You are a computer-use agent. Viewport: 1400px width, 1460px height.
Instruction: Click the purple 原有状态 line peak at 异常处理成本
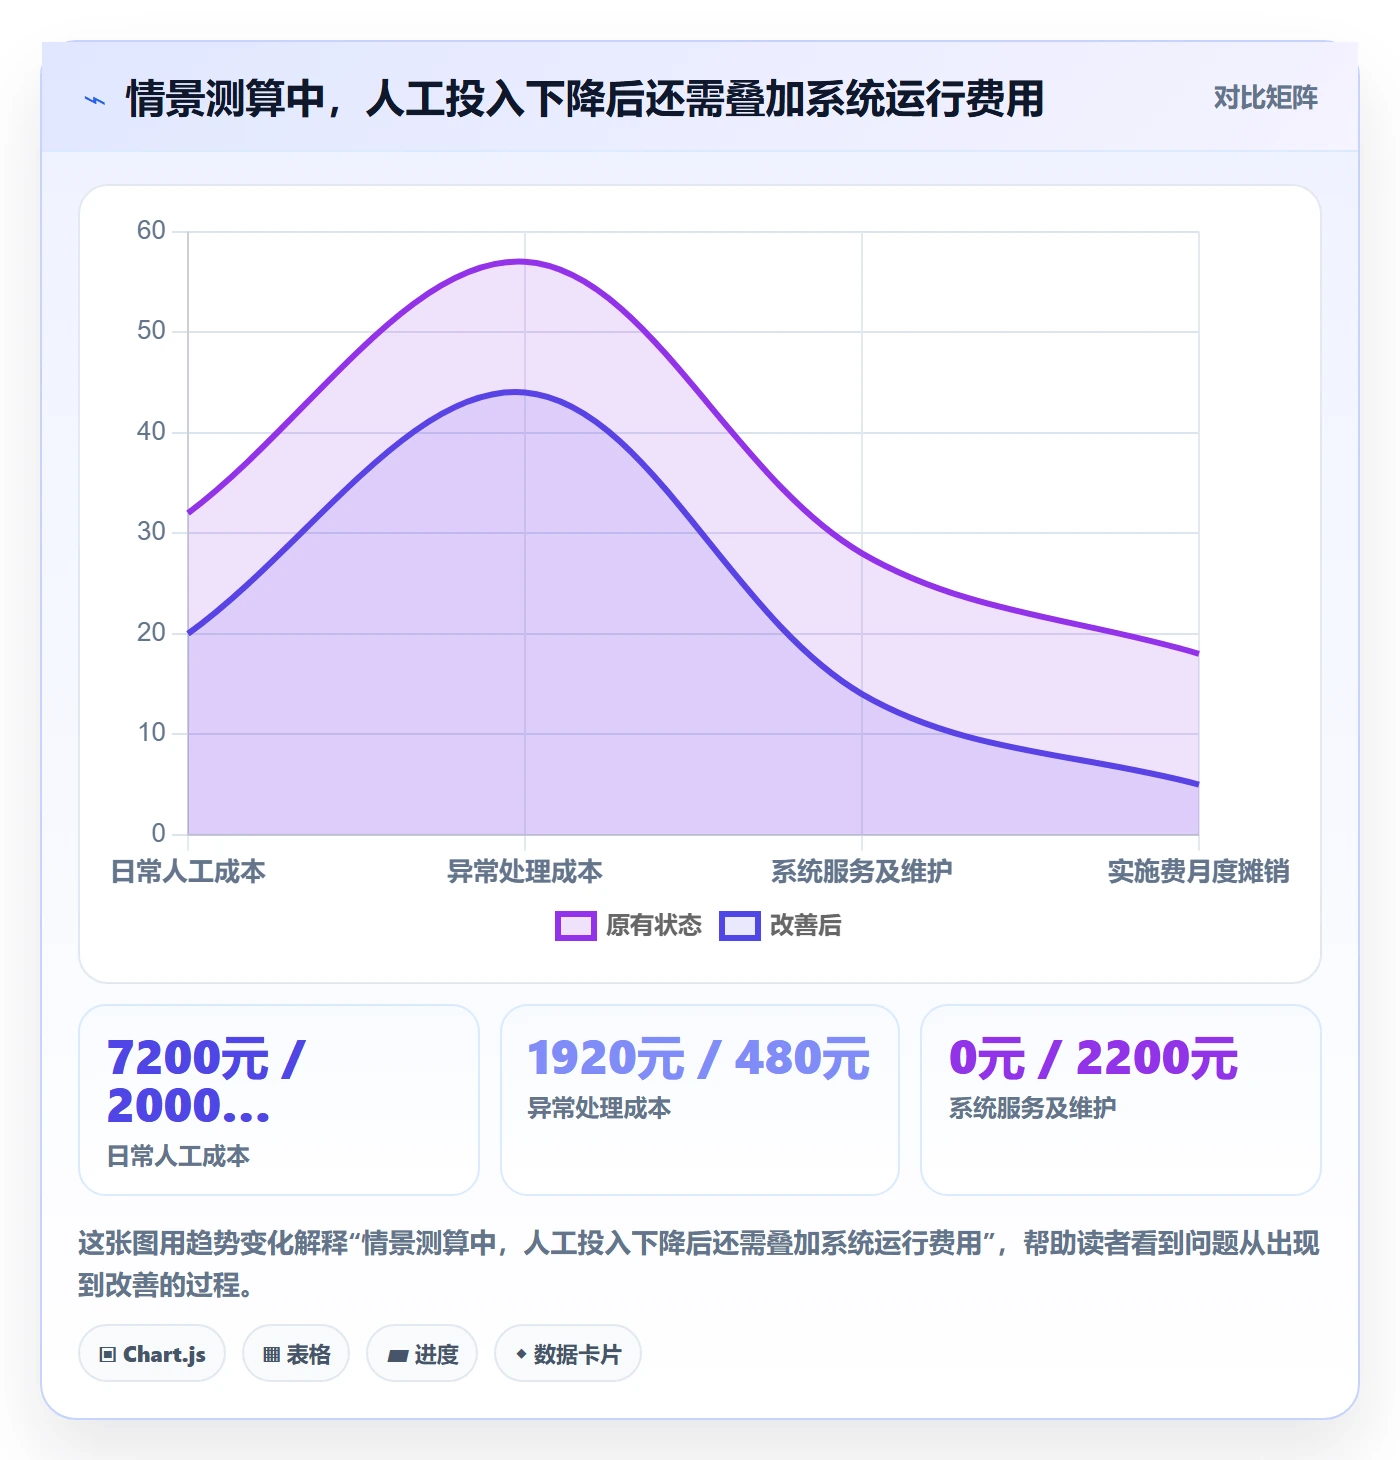point(524,262)
